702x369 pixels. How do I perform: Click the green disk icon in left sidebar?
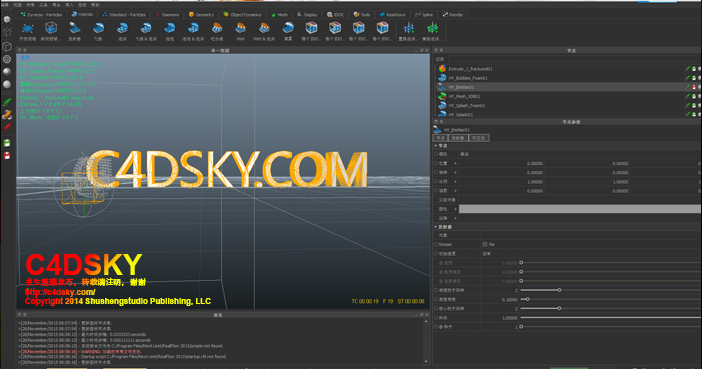(7, 143)
